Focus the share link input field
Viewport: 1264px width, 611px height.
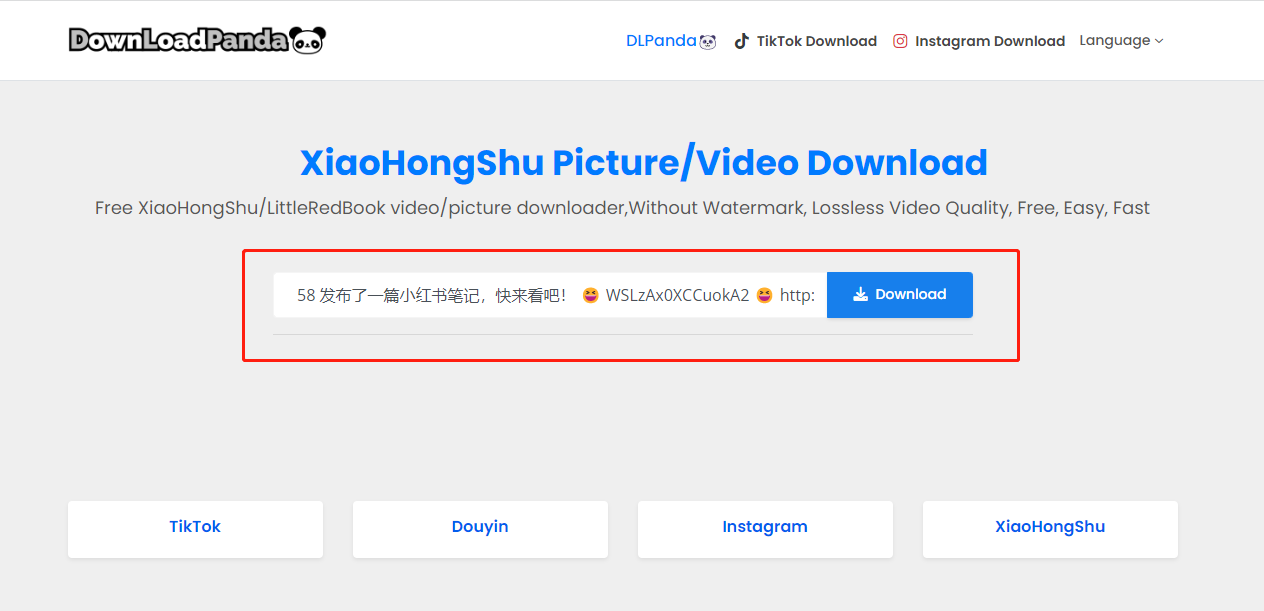point(550,295)
